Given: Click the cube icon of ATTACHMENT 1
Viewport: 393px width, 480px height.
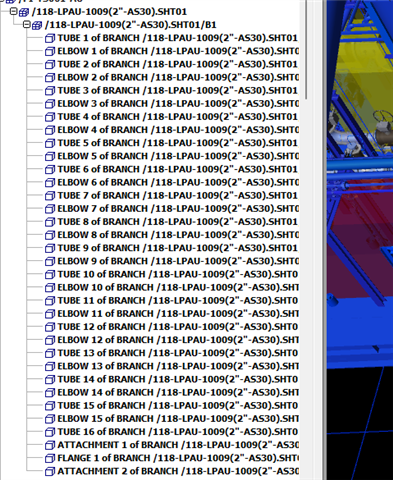Looking at the screenshot, I should 50,446.
